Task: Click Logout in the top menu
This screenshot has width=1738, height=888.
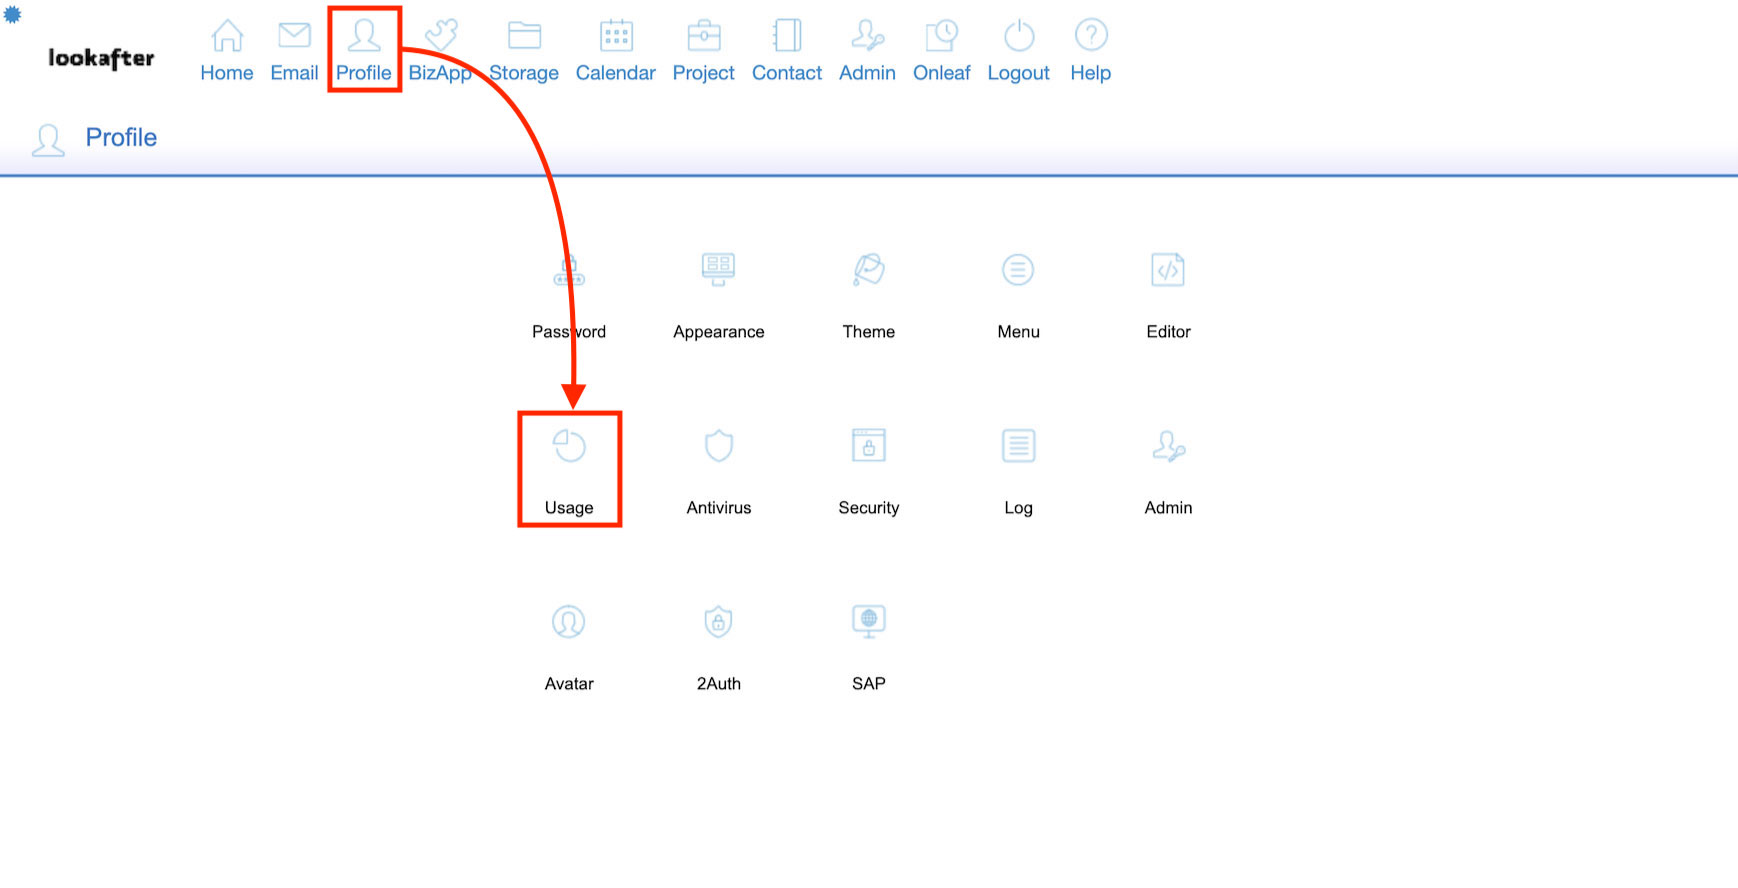Action: pyautogui.click(x=1018, y=51)
